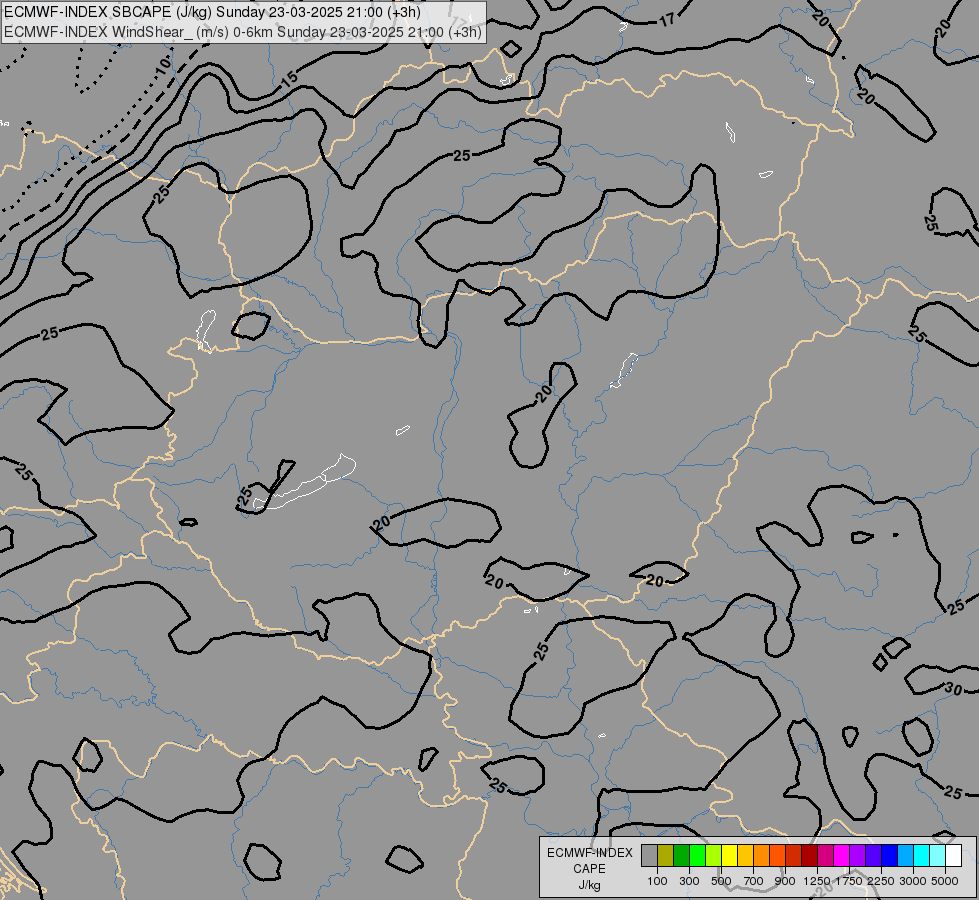Click the dark green legend swatch
The width and height of the screenshot is (979, 900).
(682, 856)
